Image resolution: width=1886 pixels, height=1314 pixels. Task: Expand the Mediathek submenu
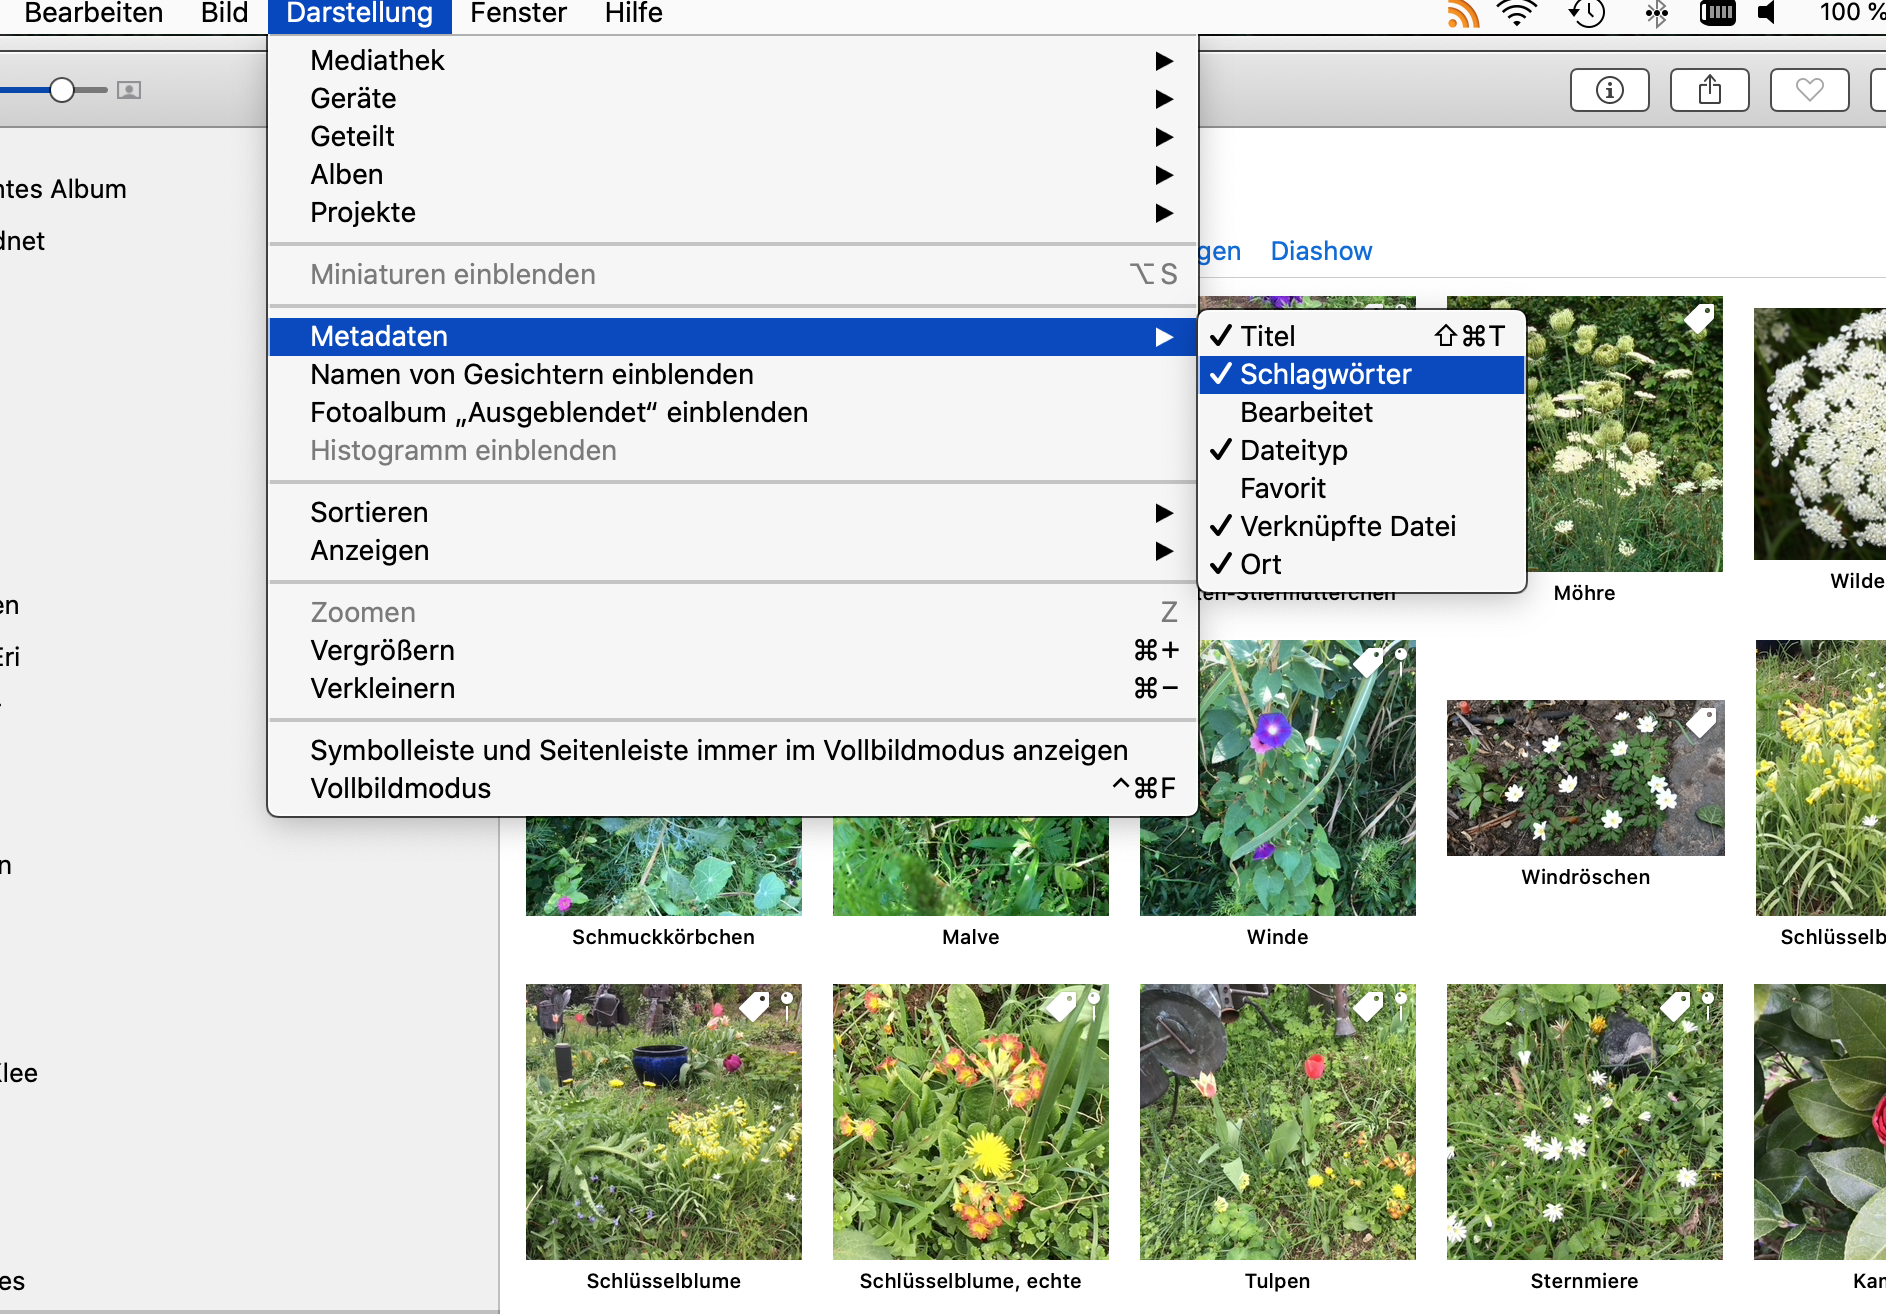(x=733, y=60)
